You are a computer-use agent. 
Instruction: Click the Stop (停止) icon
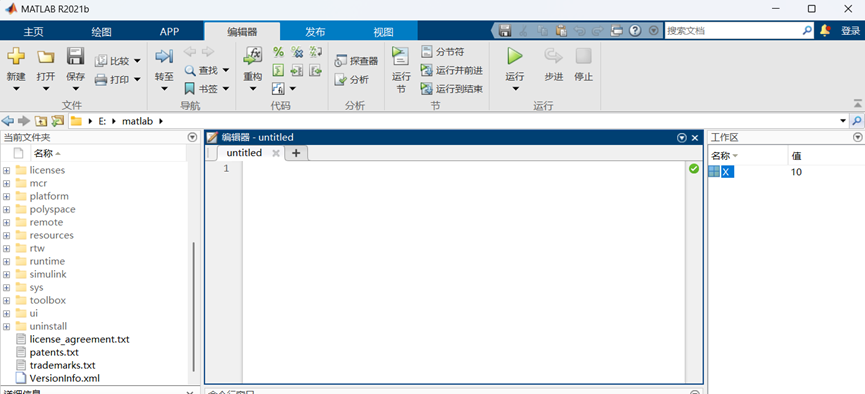coord(584,56)
